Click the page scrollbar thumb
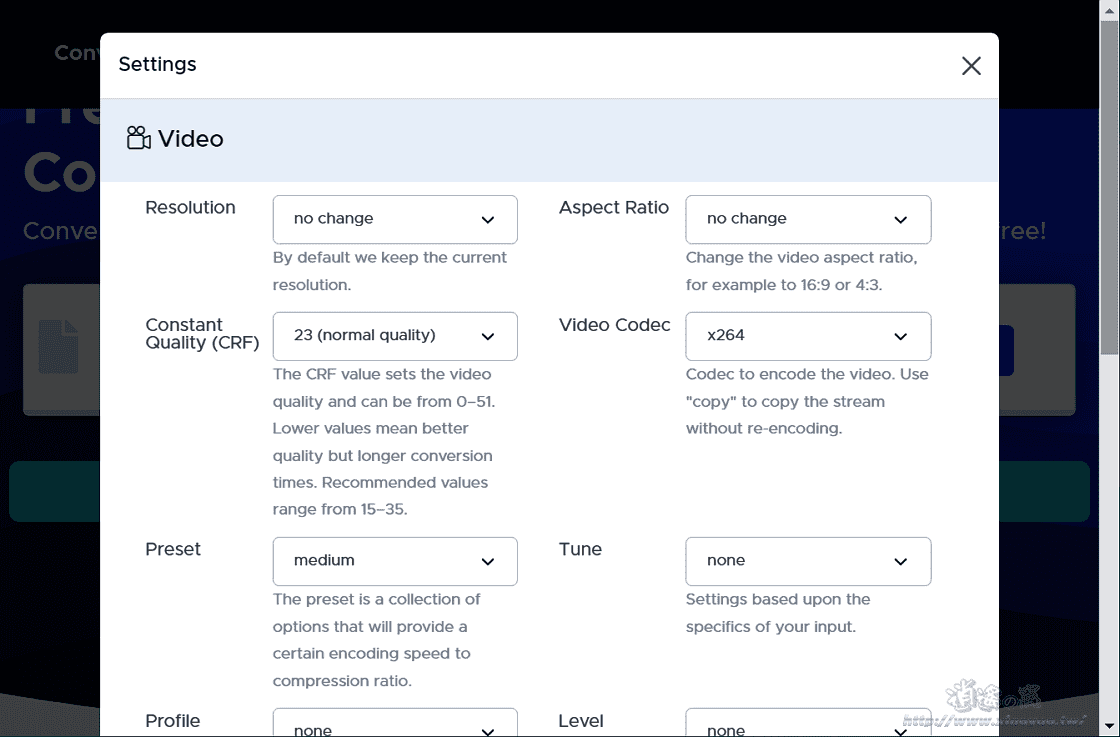1120x737 pixels. coord(1109,180)
